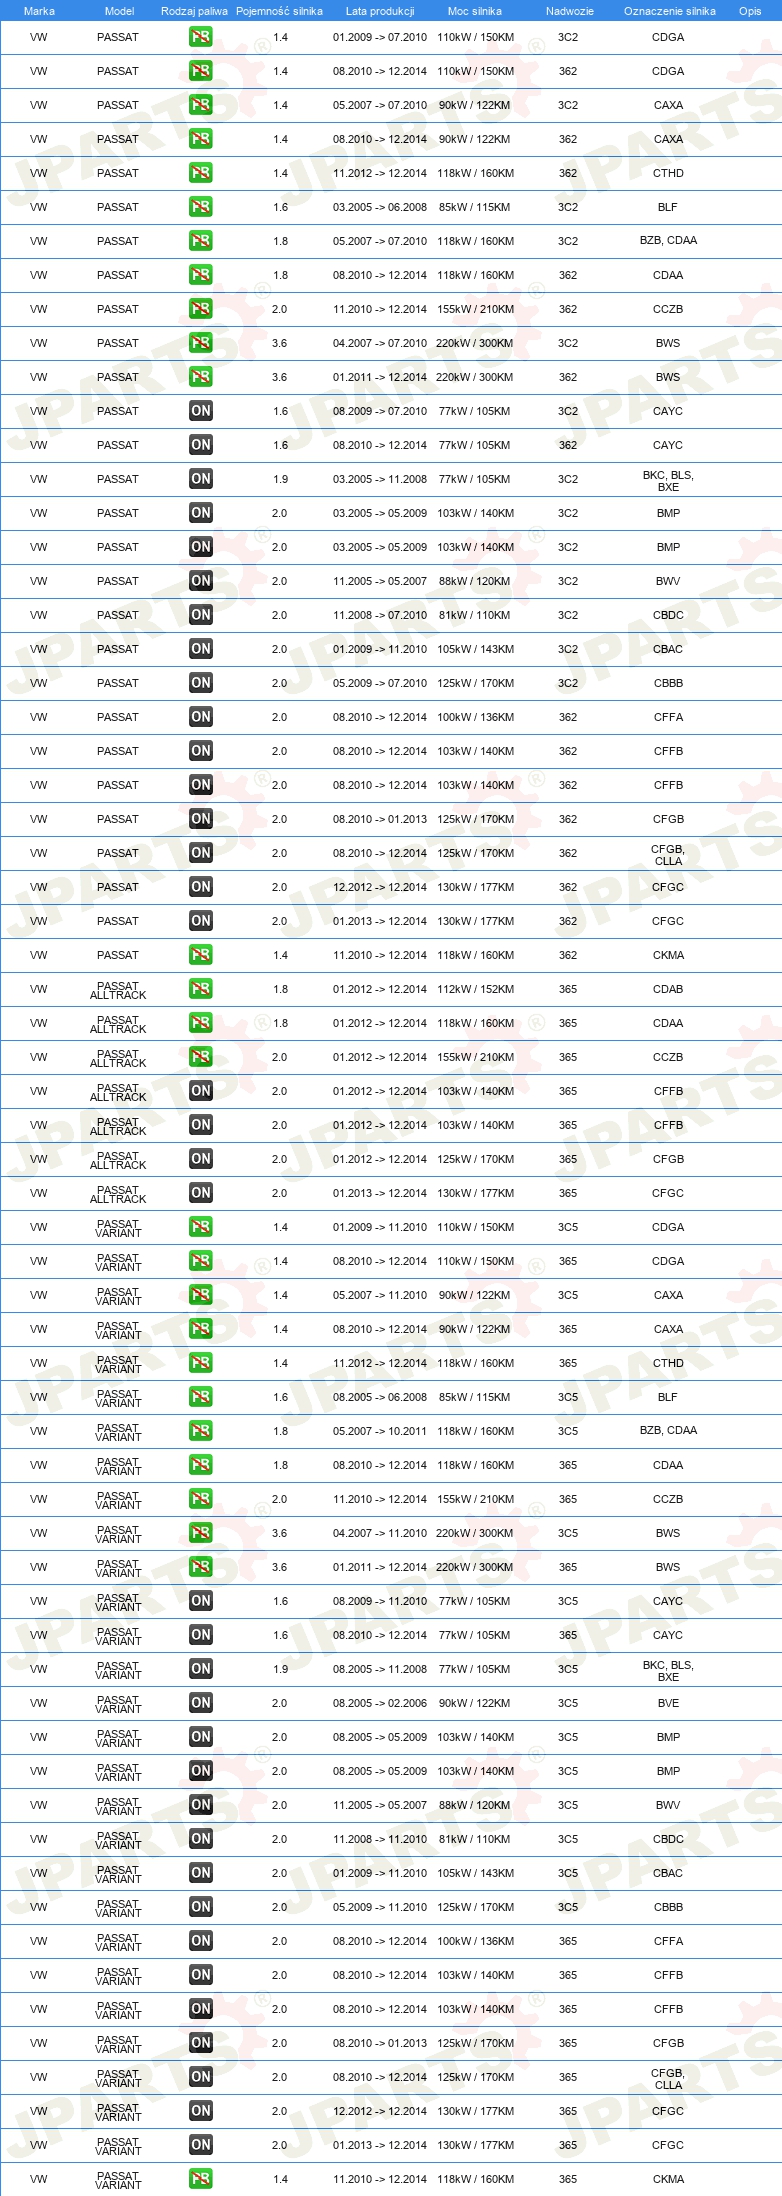The width and height of the screenshot is (782, 2196).
Task: Click the Moc silnika column header
Action: point(475,11)
